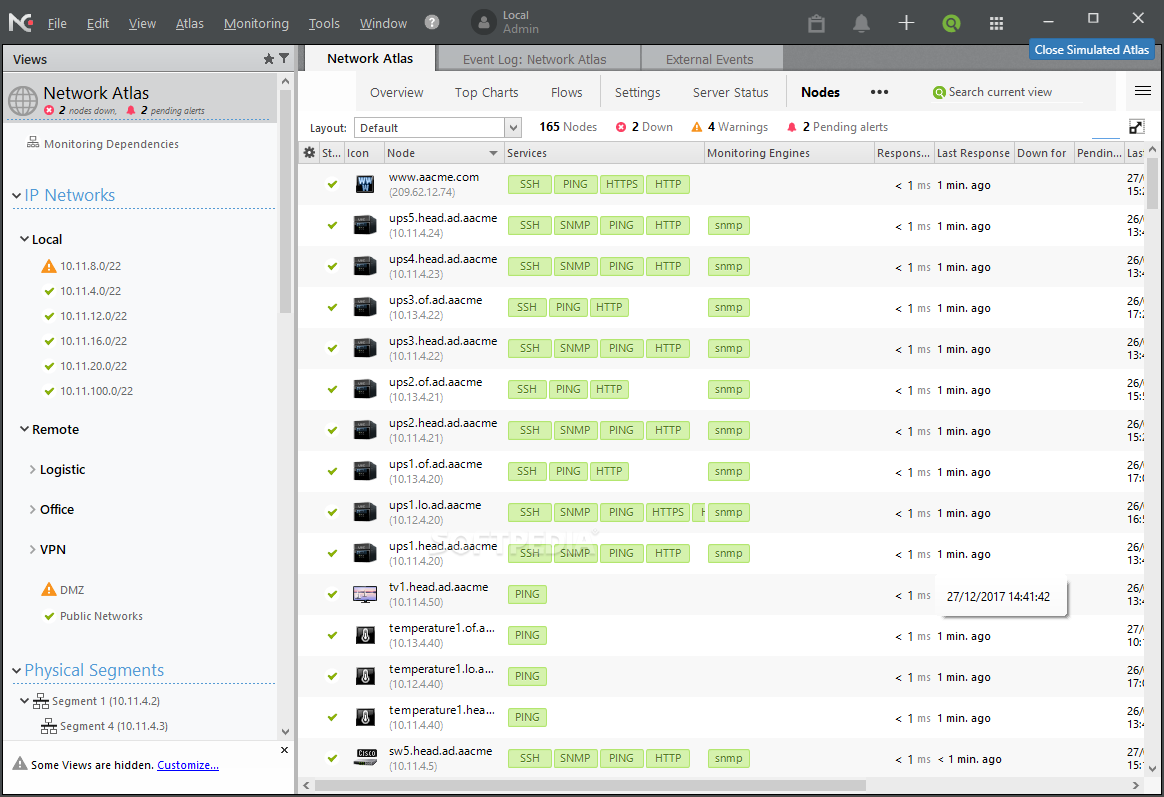Collapse the IP Networks section
Viewport: 1164px width, 797px height.
pyautogui.click(x=16, y=195)
